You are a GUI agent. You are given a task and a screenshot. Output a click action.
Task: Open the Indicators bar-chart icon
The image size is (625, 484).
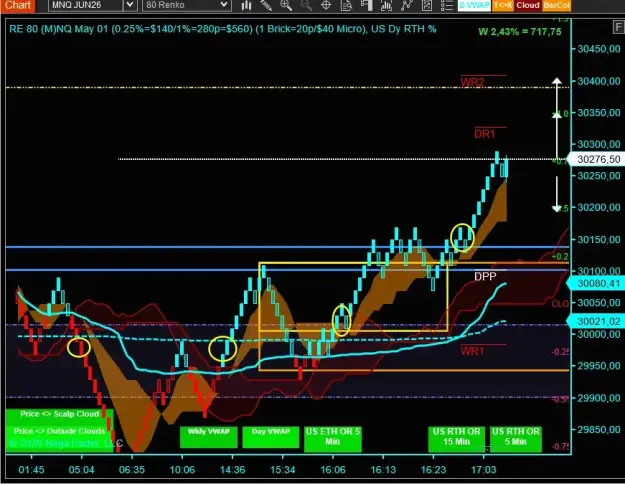386,5
